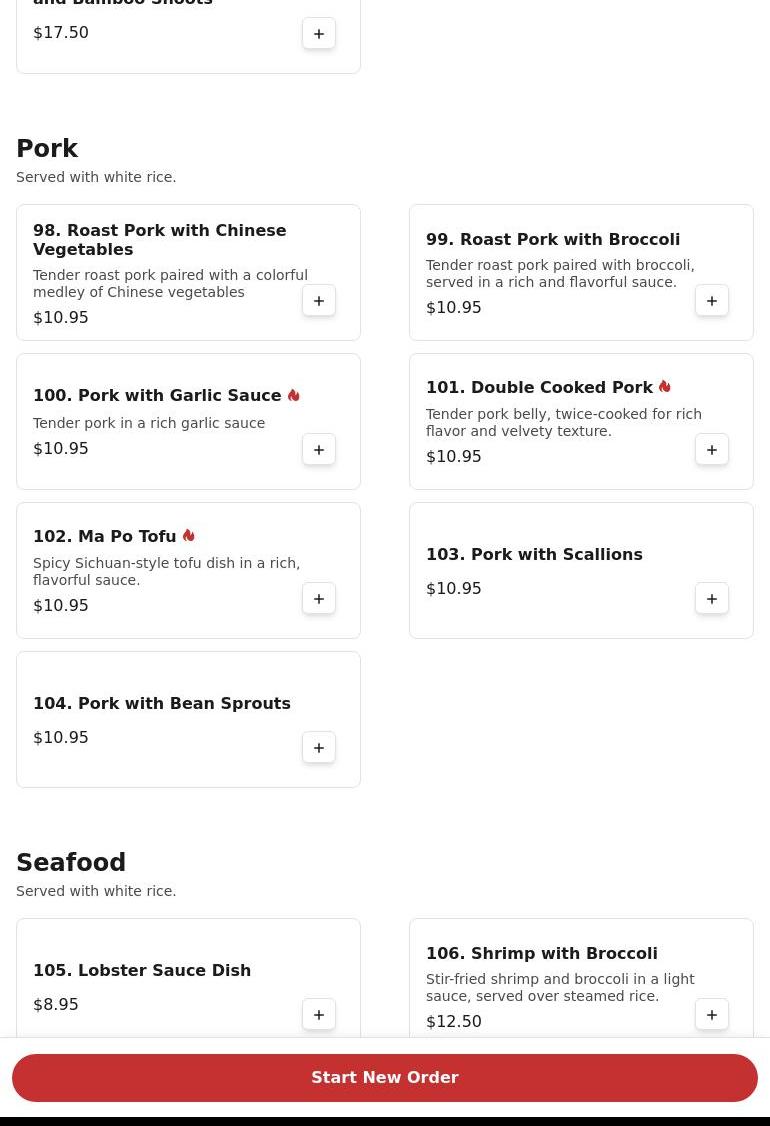Open 100. Pork with Garlic Sauce title
This screenshot has height=1126, width=770.
(x=157, y=396)
